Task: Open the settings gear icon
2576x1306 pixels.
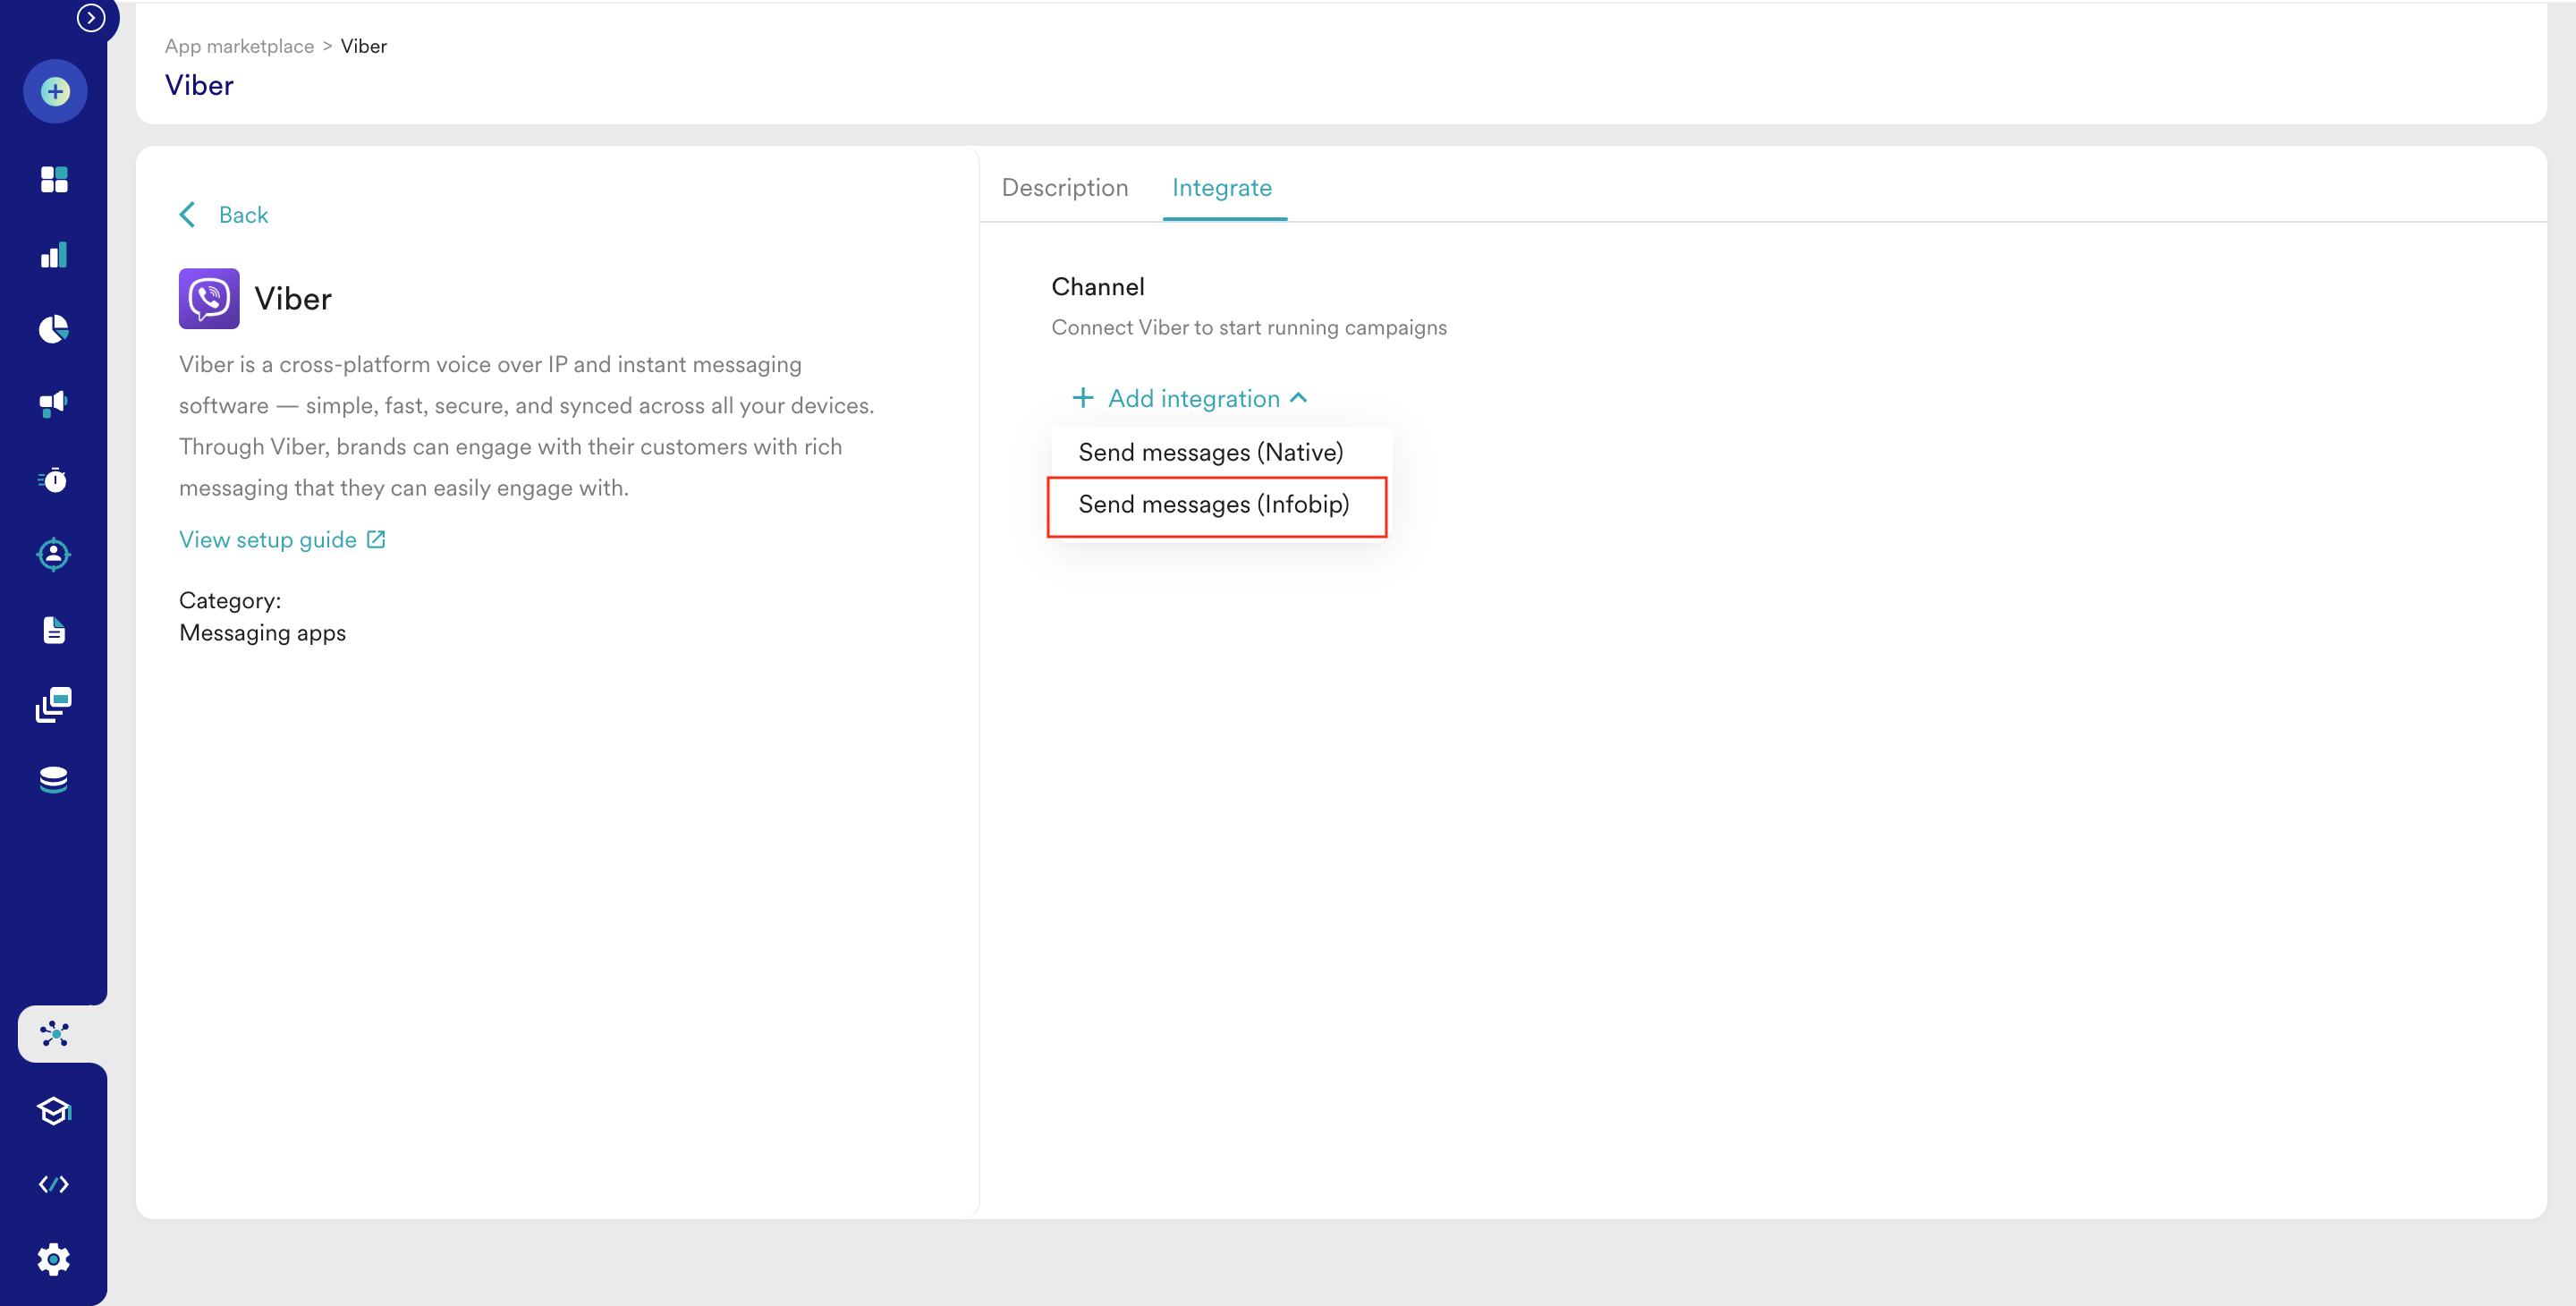Action: pos(54,1260)
